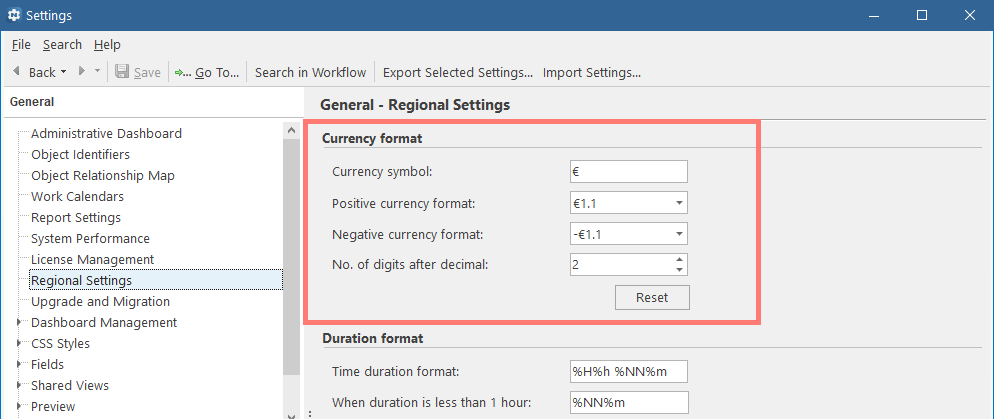Expand the CSS Styles tree node
Screen dimensions: 994x419
click(x=19, y=344)
